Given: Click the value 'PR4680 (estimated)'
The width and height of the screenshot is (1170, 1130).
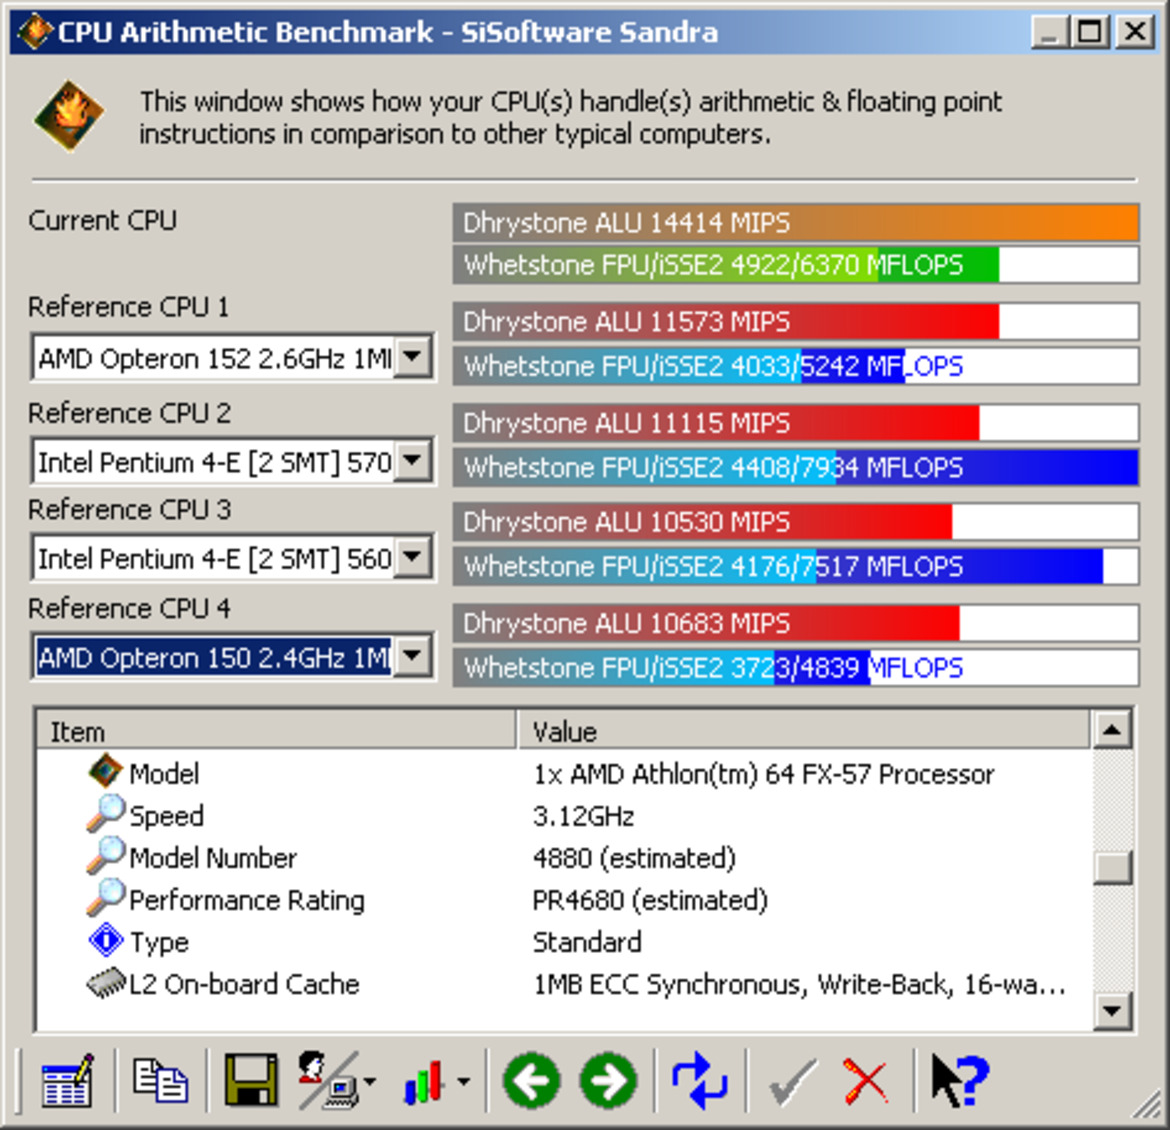Looking at the screenshot, I should tap(650, 900).
